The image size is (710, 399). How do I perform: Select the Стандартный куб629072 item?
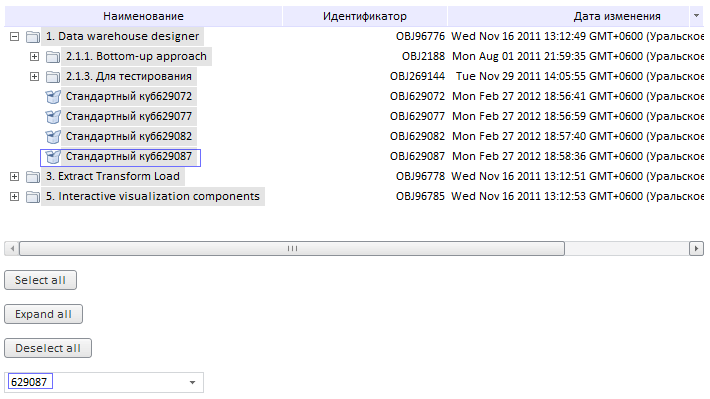[129, 96]
